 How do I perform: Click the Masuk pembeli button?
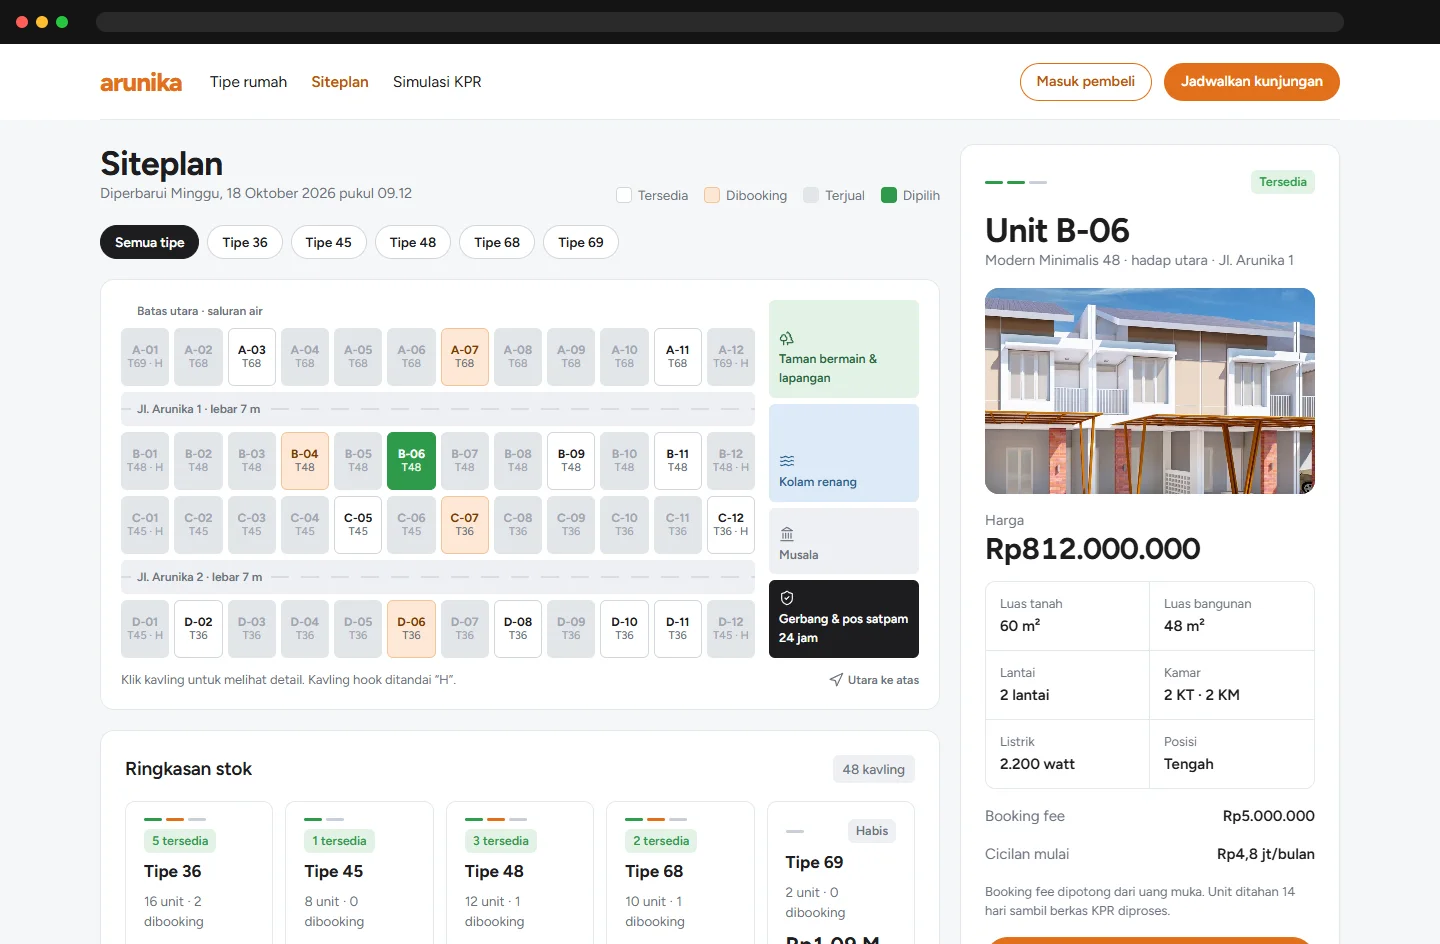[1086, 82]
